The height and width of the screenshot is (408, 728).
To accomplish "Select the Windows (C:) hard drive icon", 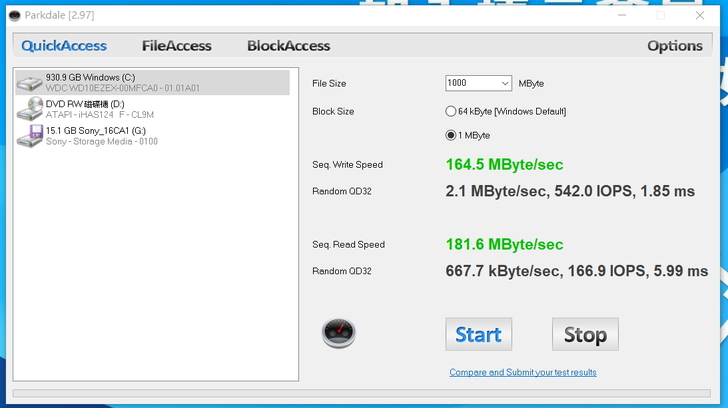I will [x=29, y=83].
